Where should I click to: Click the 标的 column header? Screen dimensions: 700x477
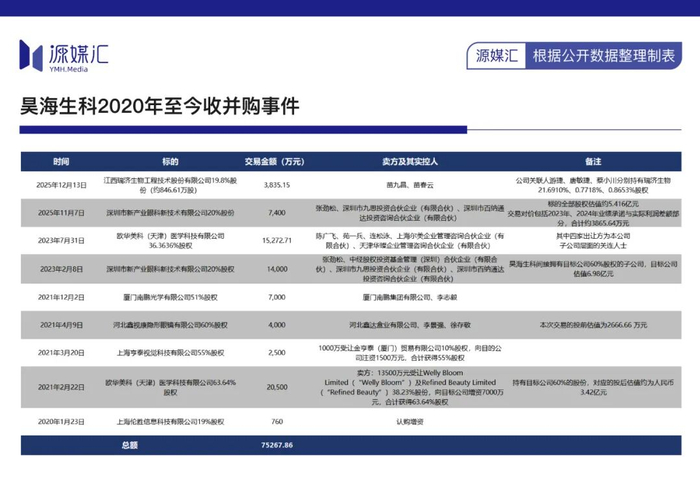(170, 162)
